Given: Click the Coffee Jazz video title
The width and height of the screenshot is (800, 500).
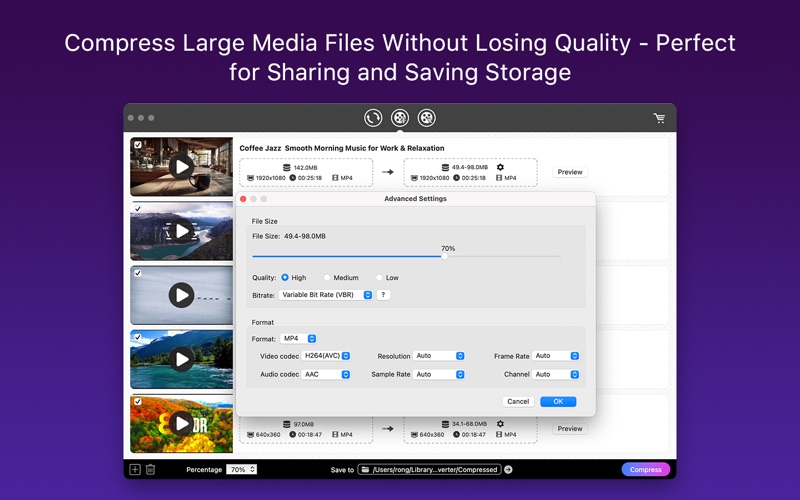Looking at the screenshot, I should point(342,148).
